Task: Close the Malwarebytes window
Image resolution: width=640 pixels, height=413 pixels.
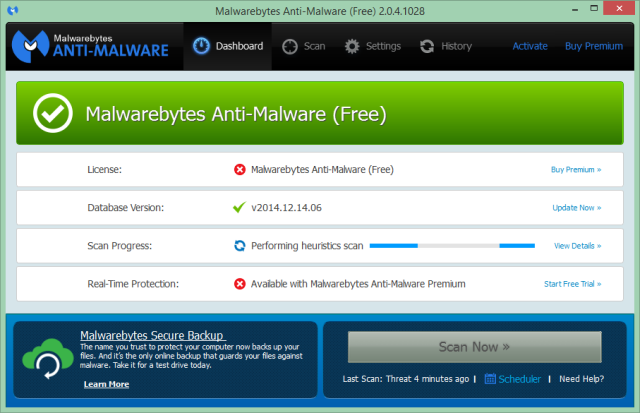Action: (619, 8)
